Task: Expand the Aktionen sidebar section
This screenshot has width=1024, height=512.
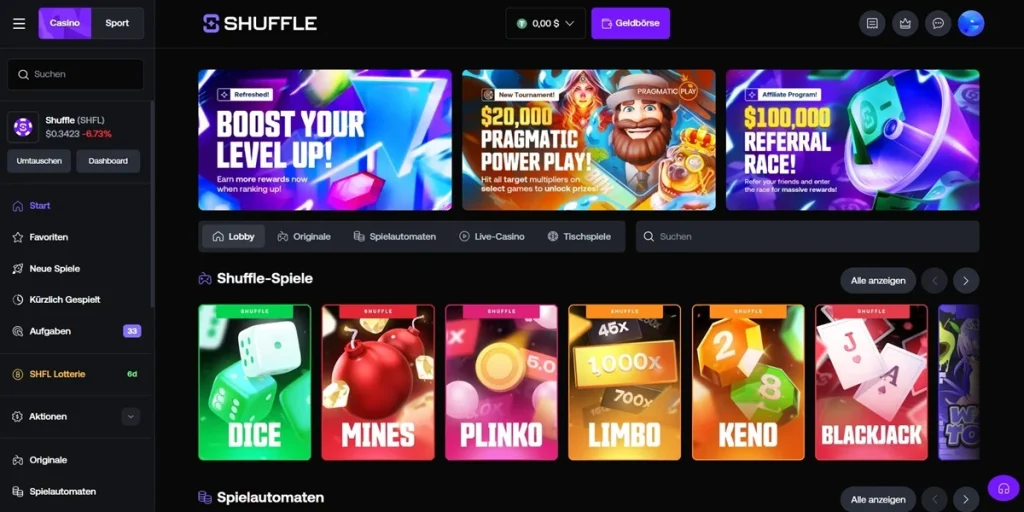Action: click(131, 417)
